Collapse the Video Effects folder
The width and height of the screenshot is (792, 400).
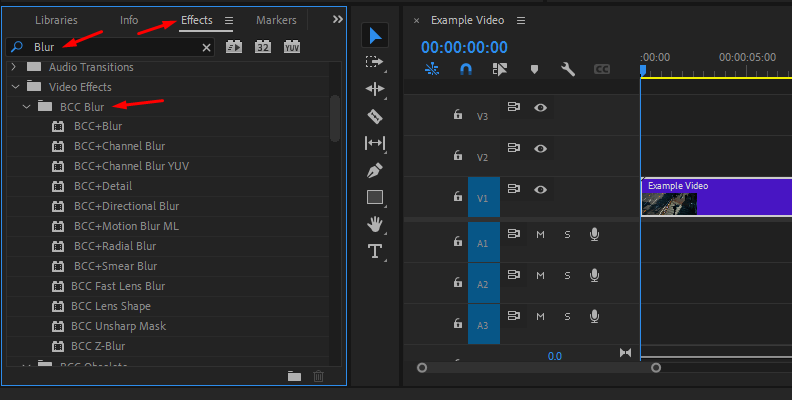(16, 87)
